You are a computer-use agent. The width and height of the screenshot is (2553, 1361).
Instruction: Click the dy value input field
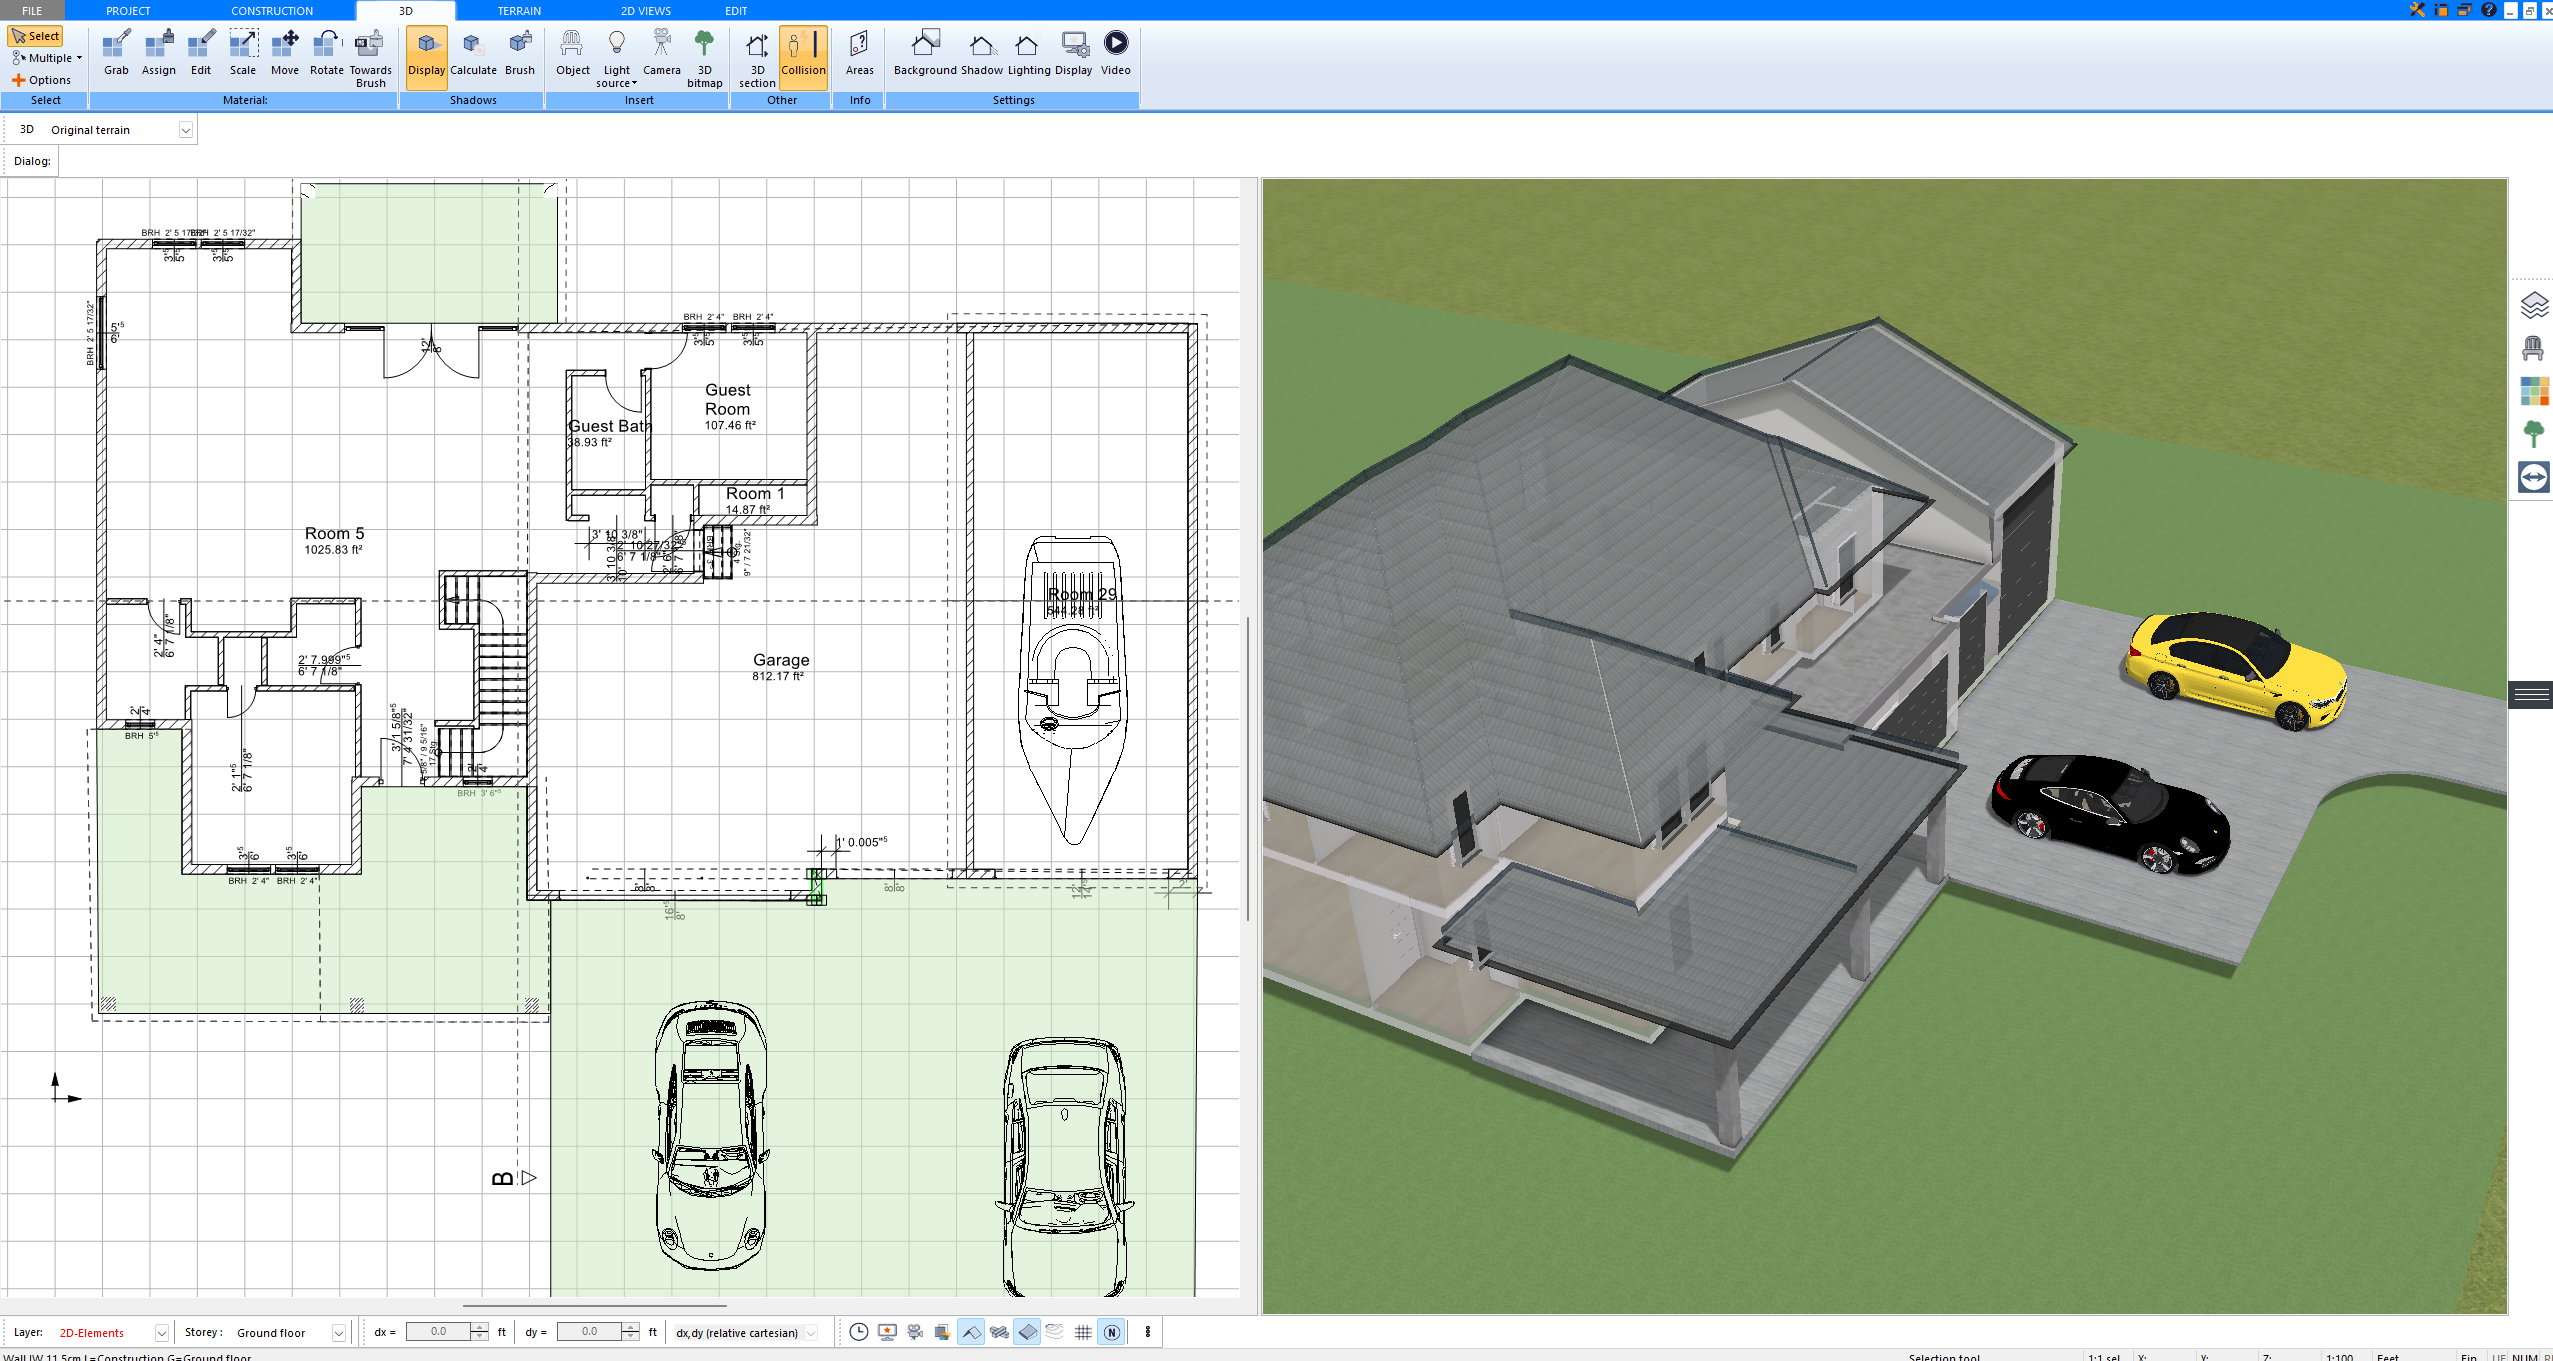tap(588, 1332)
